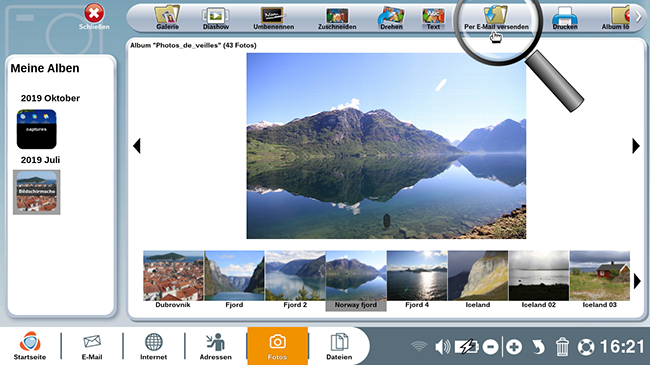The height and width of the screenshot is (365, 650).
Task: Select the Iceland 03 thumbnail
Action: [x=599, y=280]
